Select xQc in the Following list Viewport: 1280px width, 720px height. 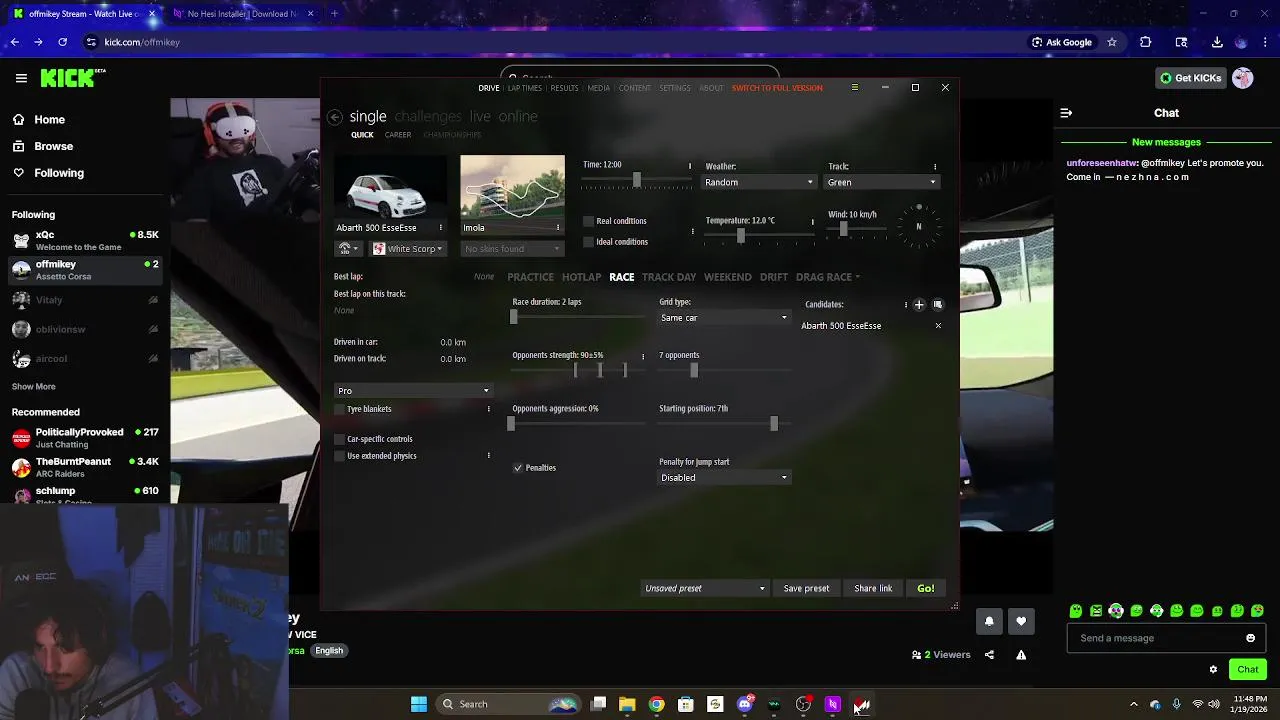[85, 240]
